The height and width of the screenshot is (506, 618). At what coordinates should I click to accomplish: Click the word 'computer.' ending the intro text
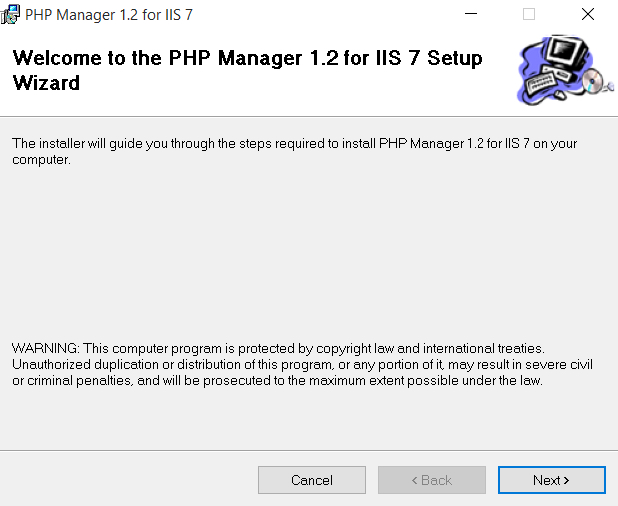[x=41, y=160]
